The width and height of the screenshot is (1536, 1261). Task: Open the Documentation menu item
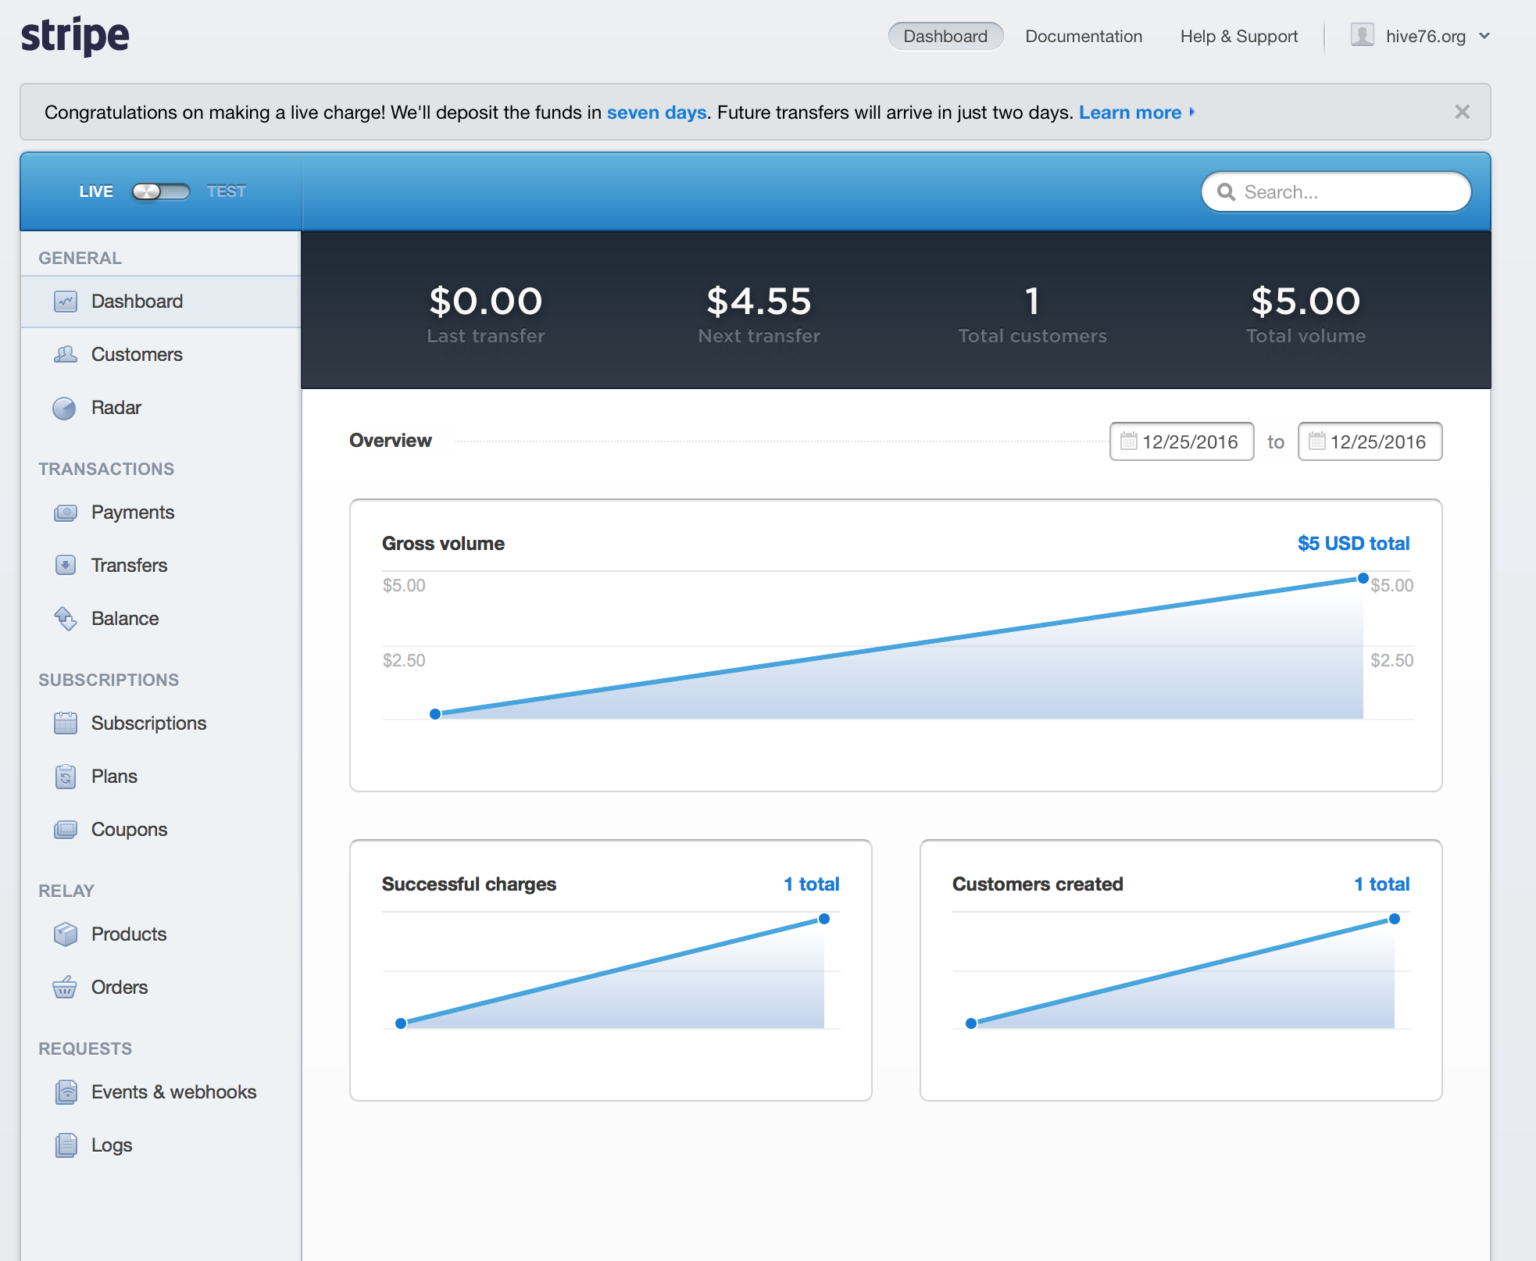point(1083,37)
